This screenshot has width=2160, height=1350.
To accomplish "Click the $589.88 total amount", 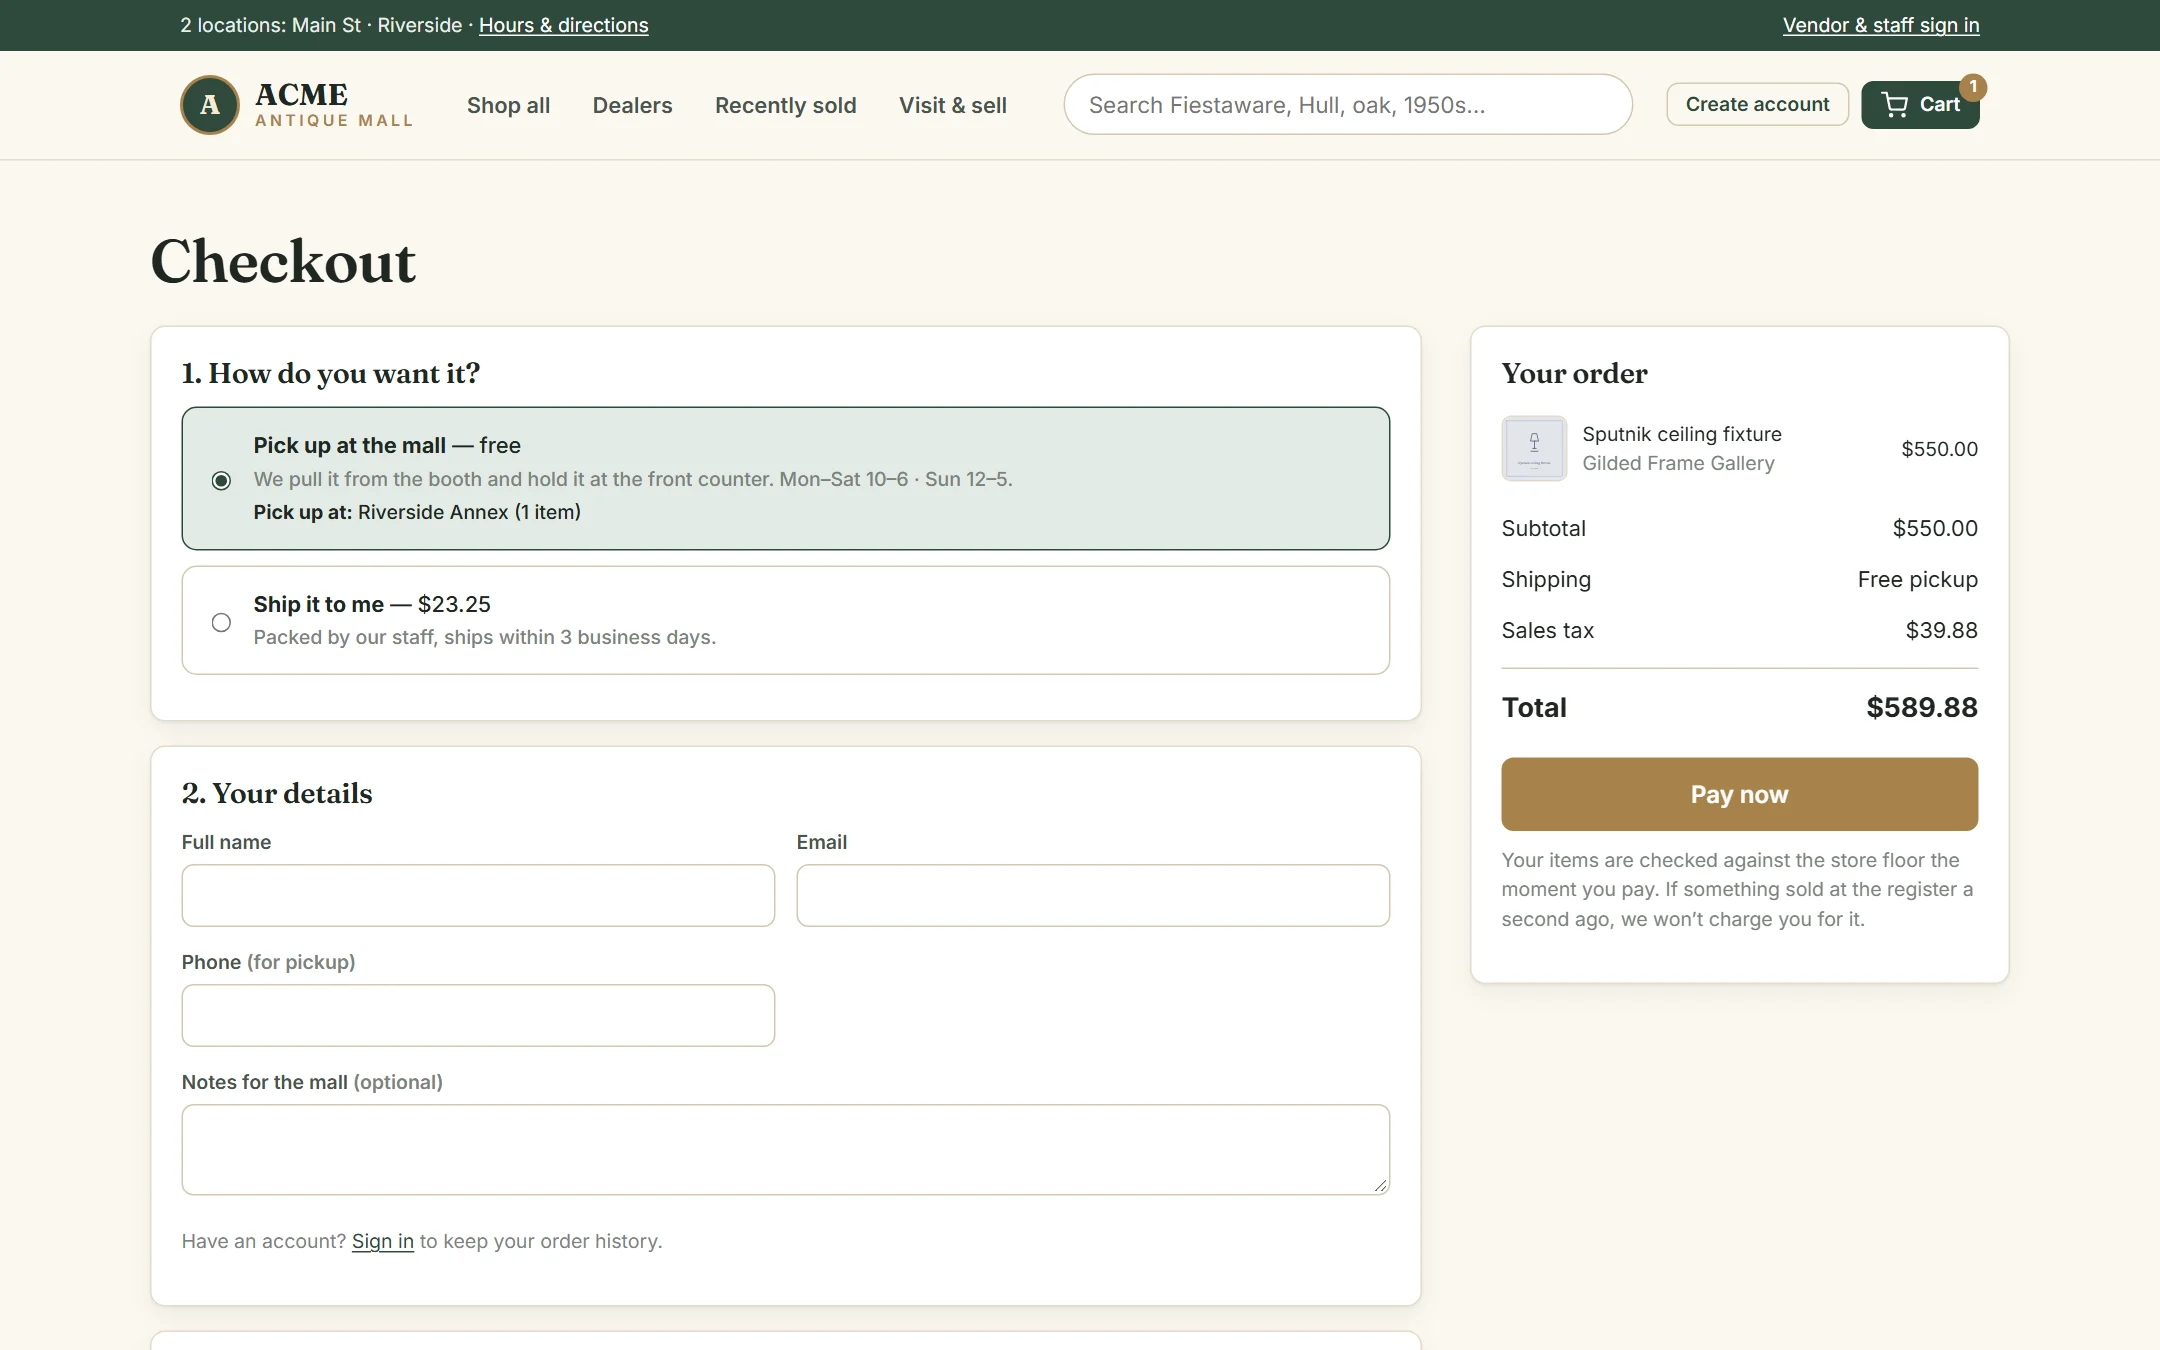I will [x=1921, y=707].
